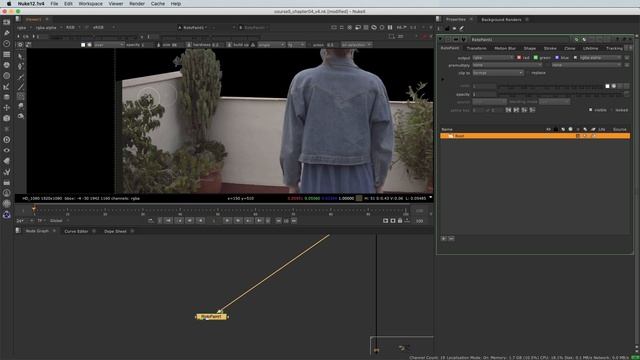Open the viewer sRGB colorspace dropdown

(103, 27)
